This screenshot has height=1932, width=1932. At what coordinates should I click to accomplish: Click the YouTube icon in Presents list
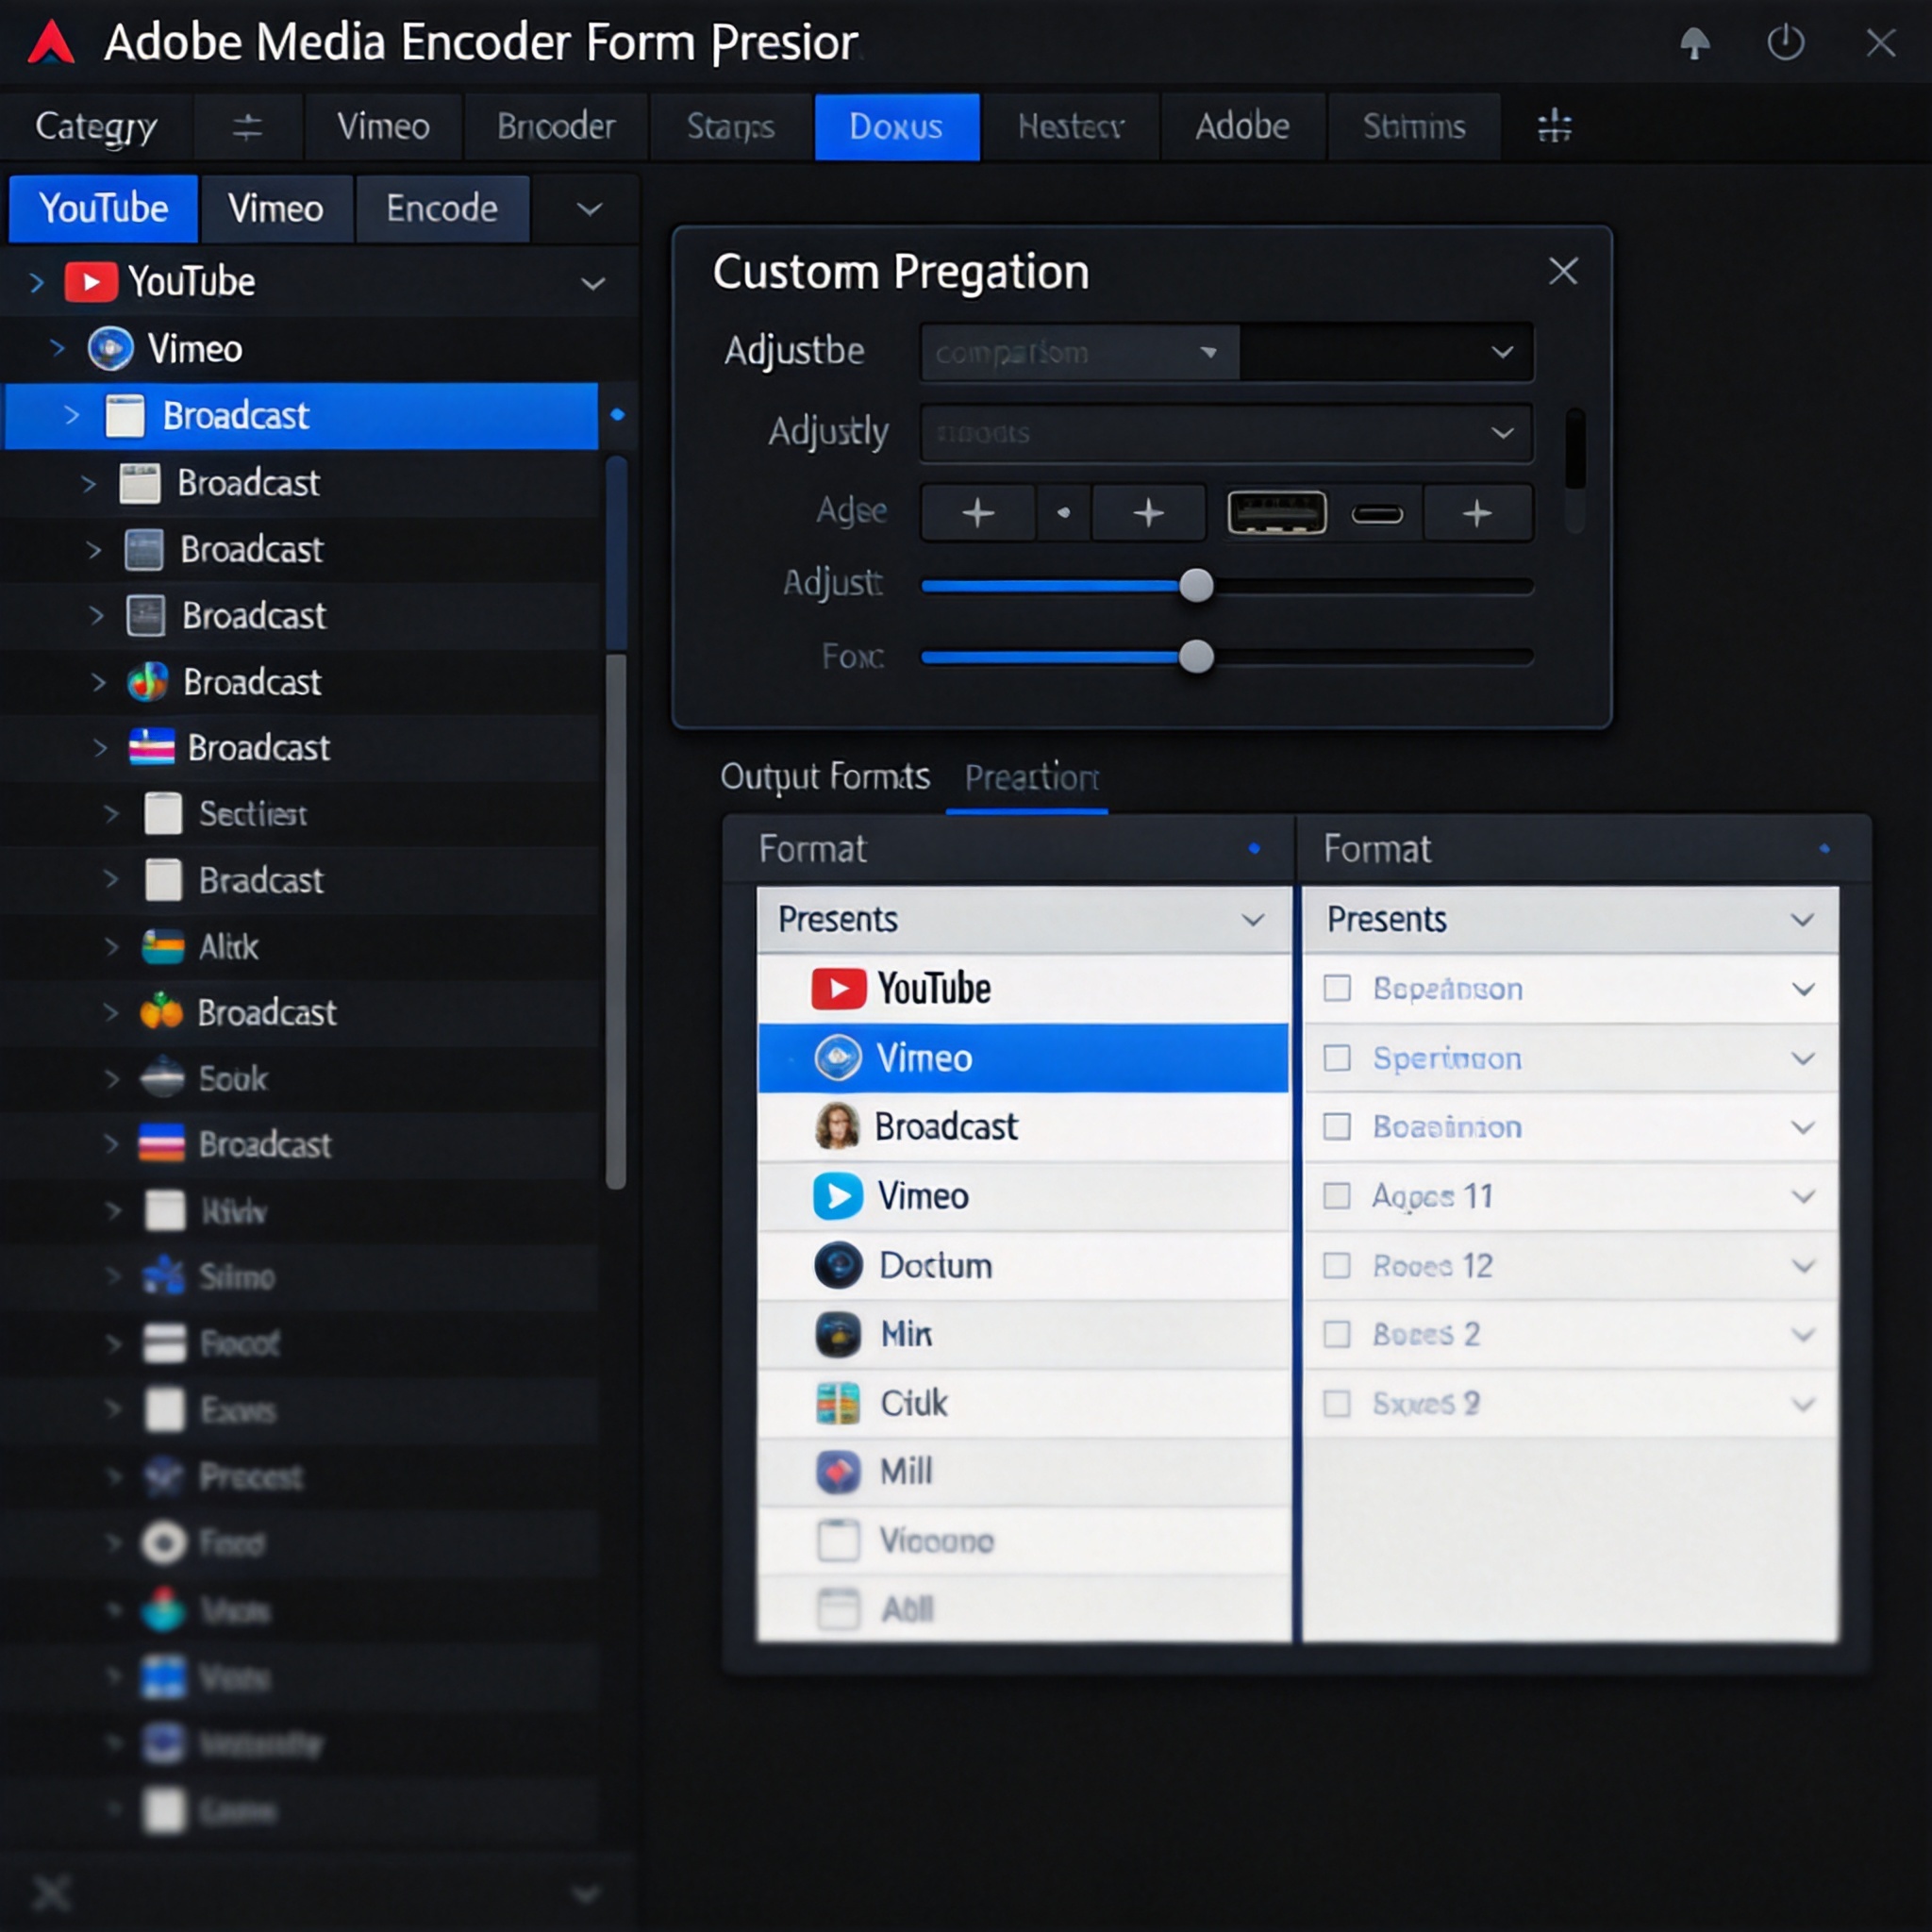[838, 989]
